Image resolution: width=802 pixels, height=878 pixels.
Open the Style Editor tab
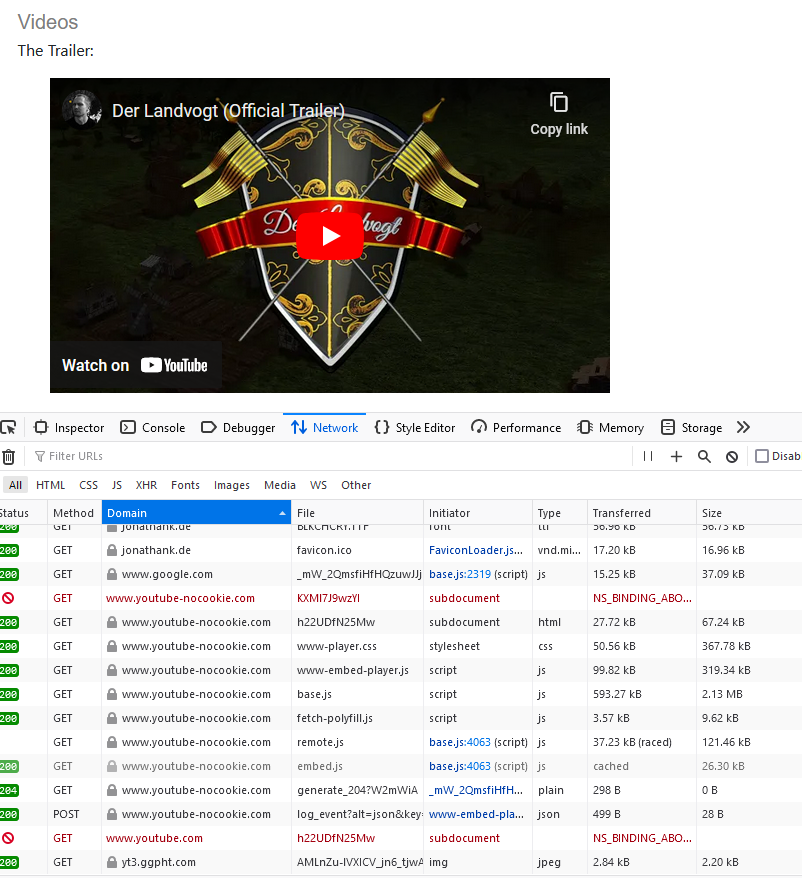(x=414, y=427)
